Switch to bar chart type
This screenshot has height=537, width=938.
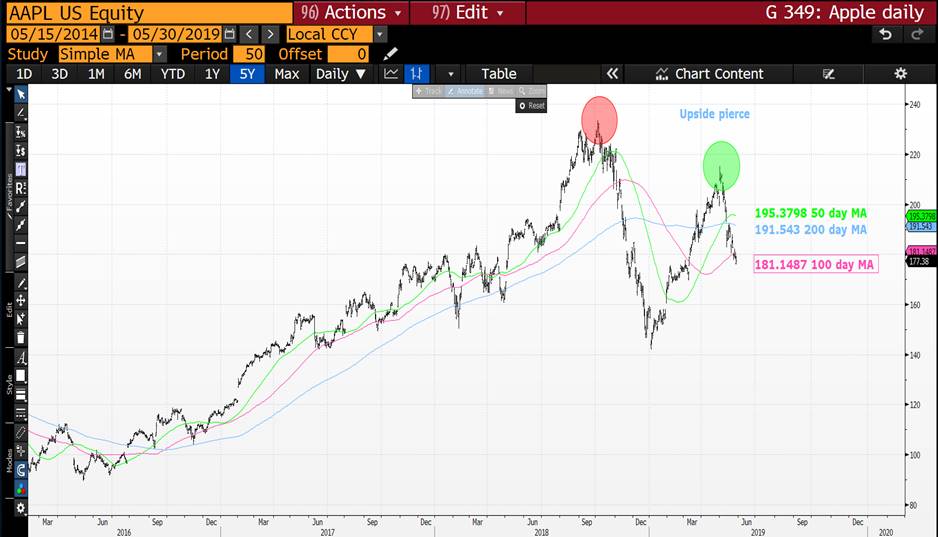click(416, 74)
